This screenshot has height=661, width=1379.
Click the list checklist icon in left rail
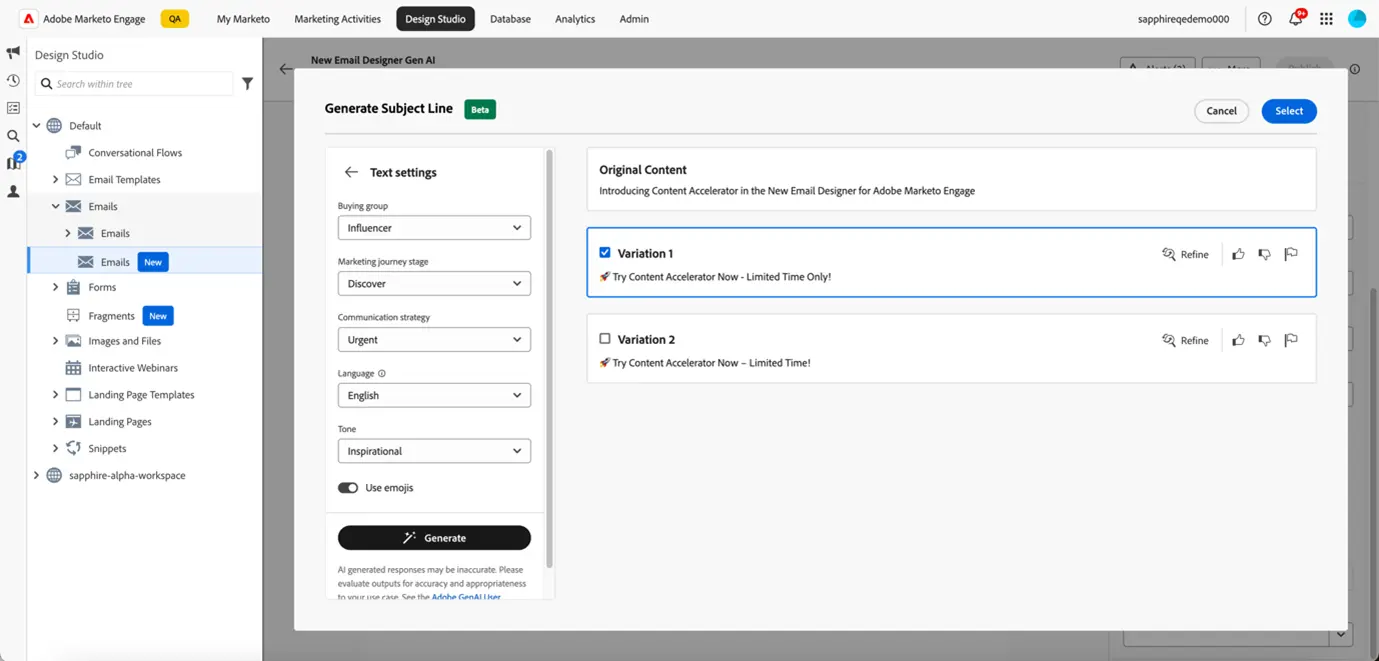tap(13, 108)
